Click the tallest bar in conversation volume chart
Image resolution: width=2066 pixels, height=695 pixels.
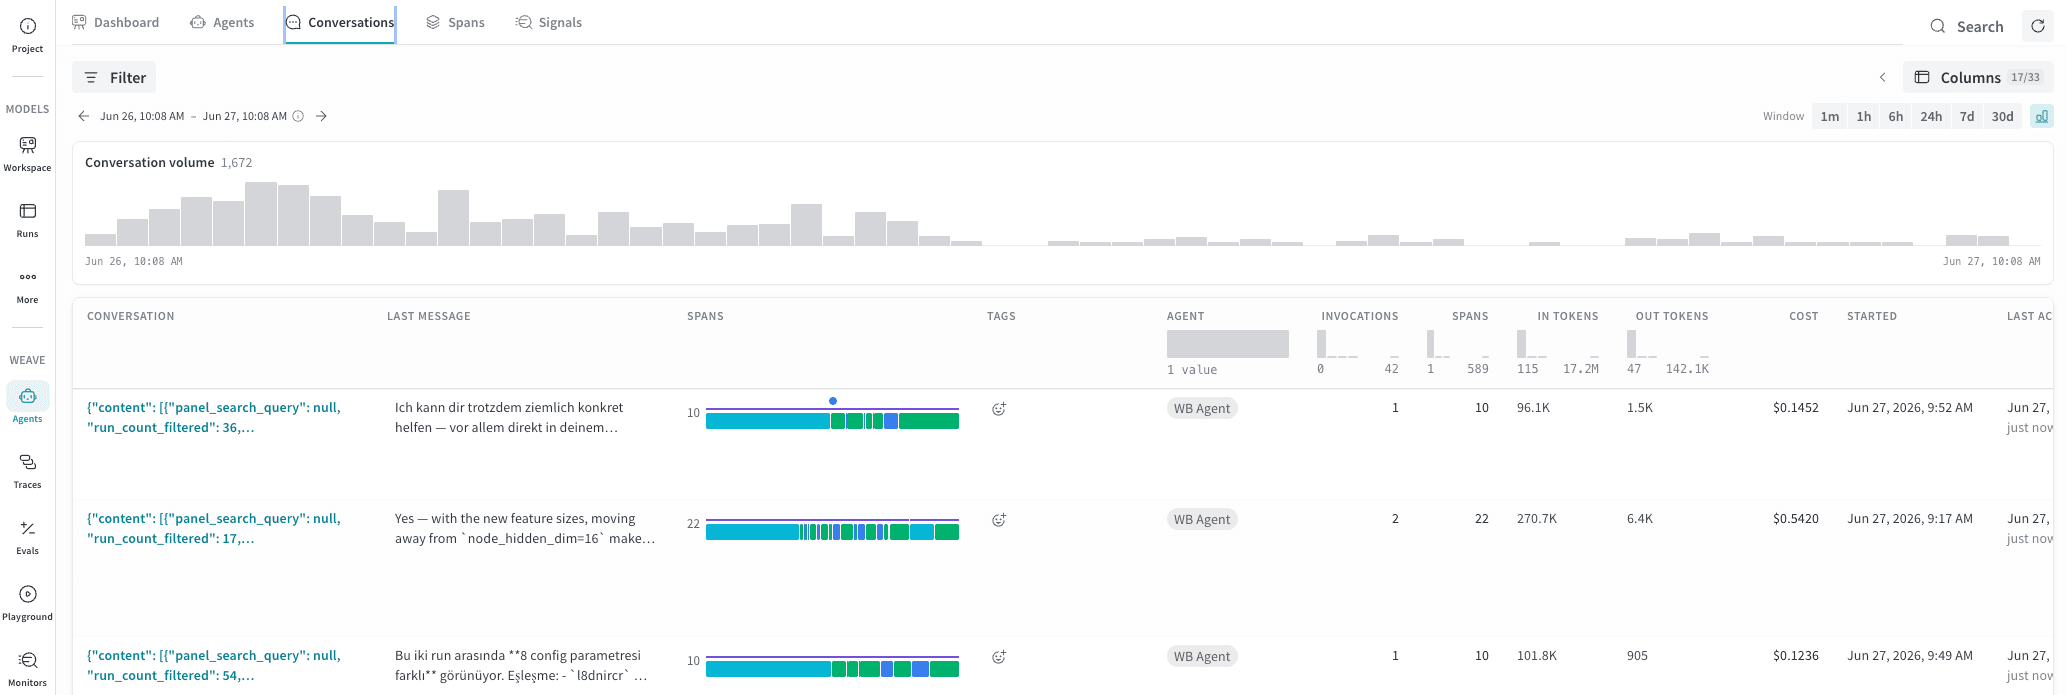261,214
